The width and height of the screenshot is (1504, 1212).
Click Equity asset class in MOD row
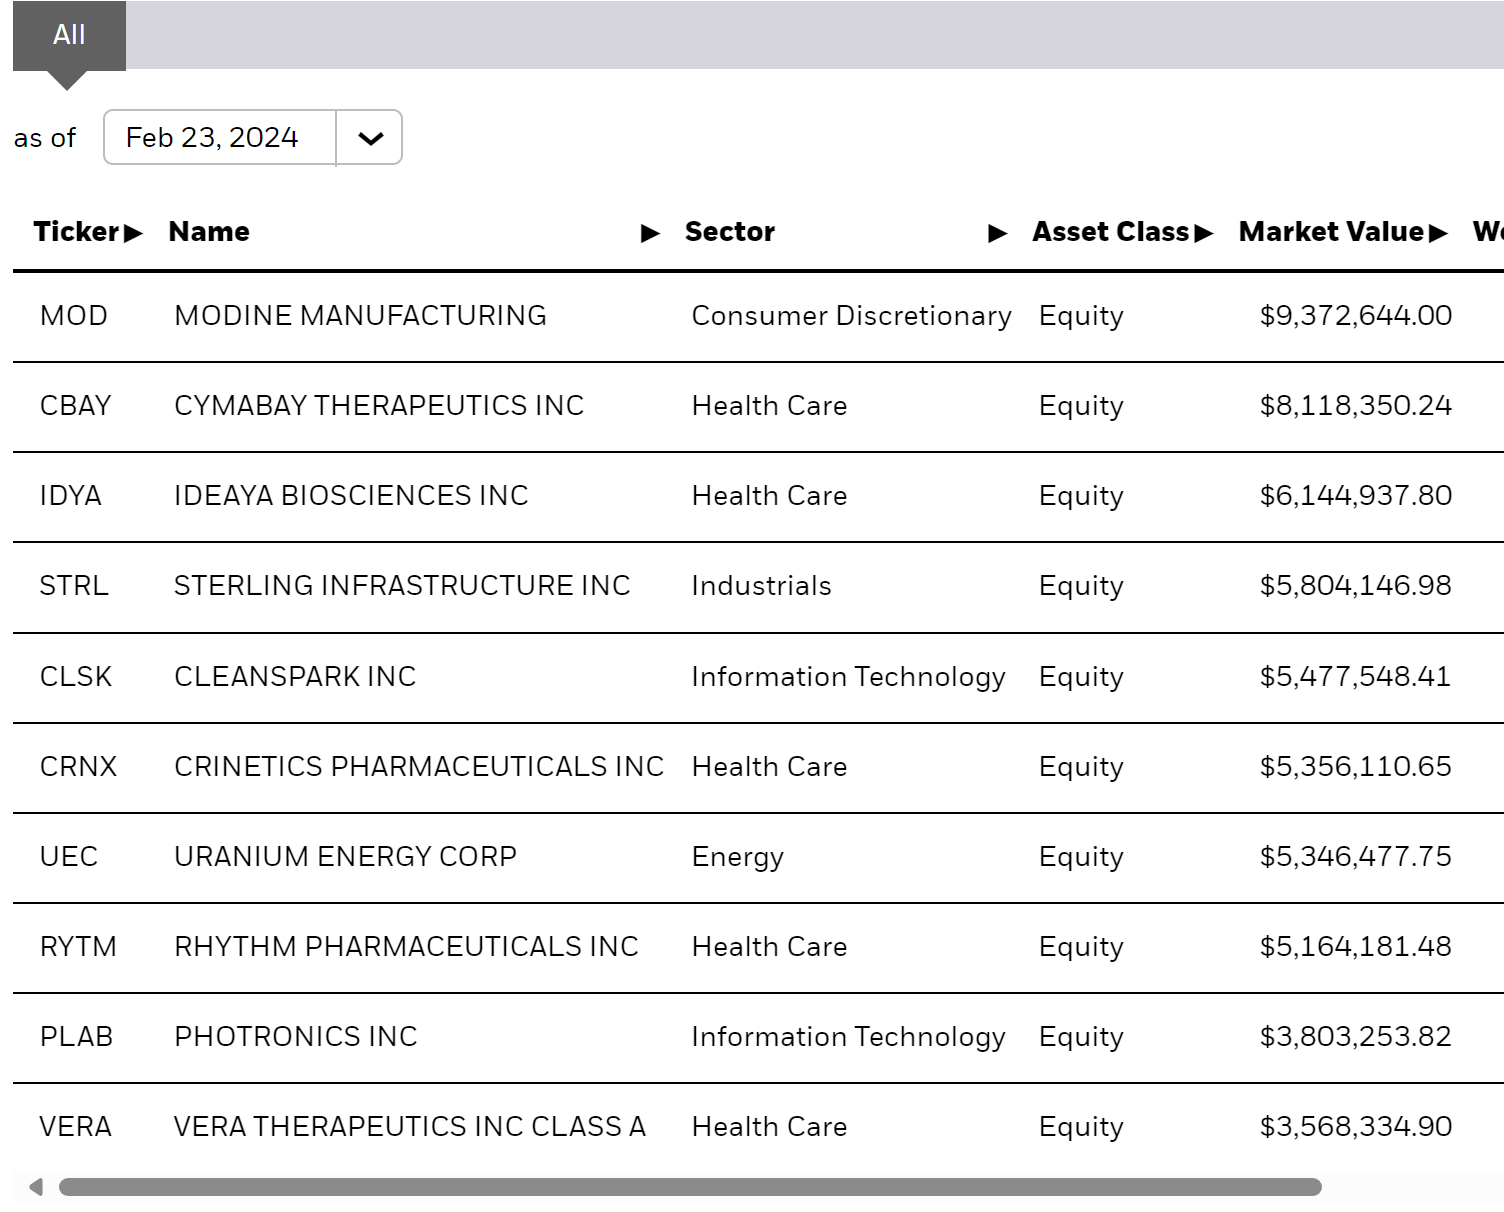pyautogui.click(x=1081, y=317)
